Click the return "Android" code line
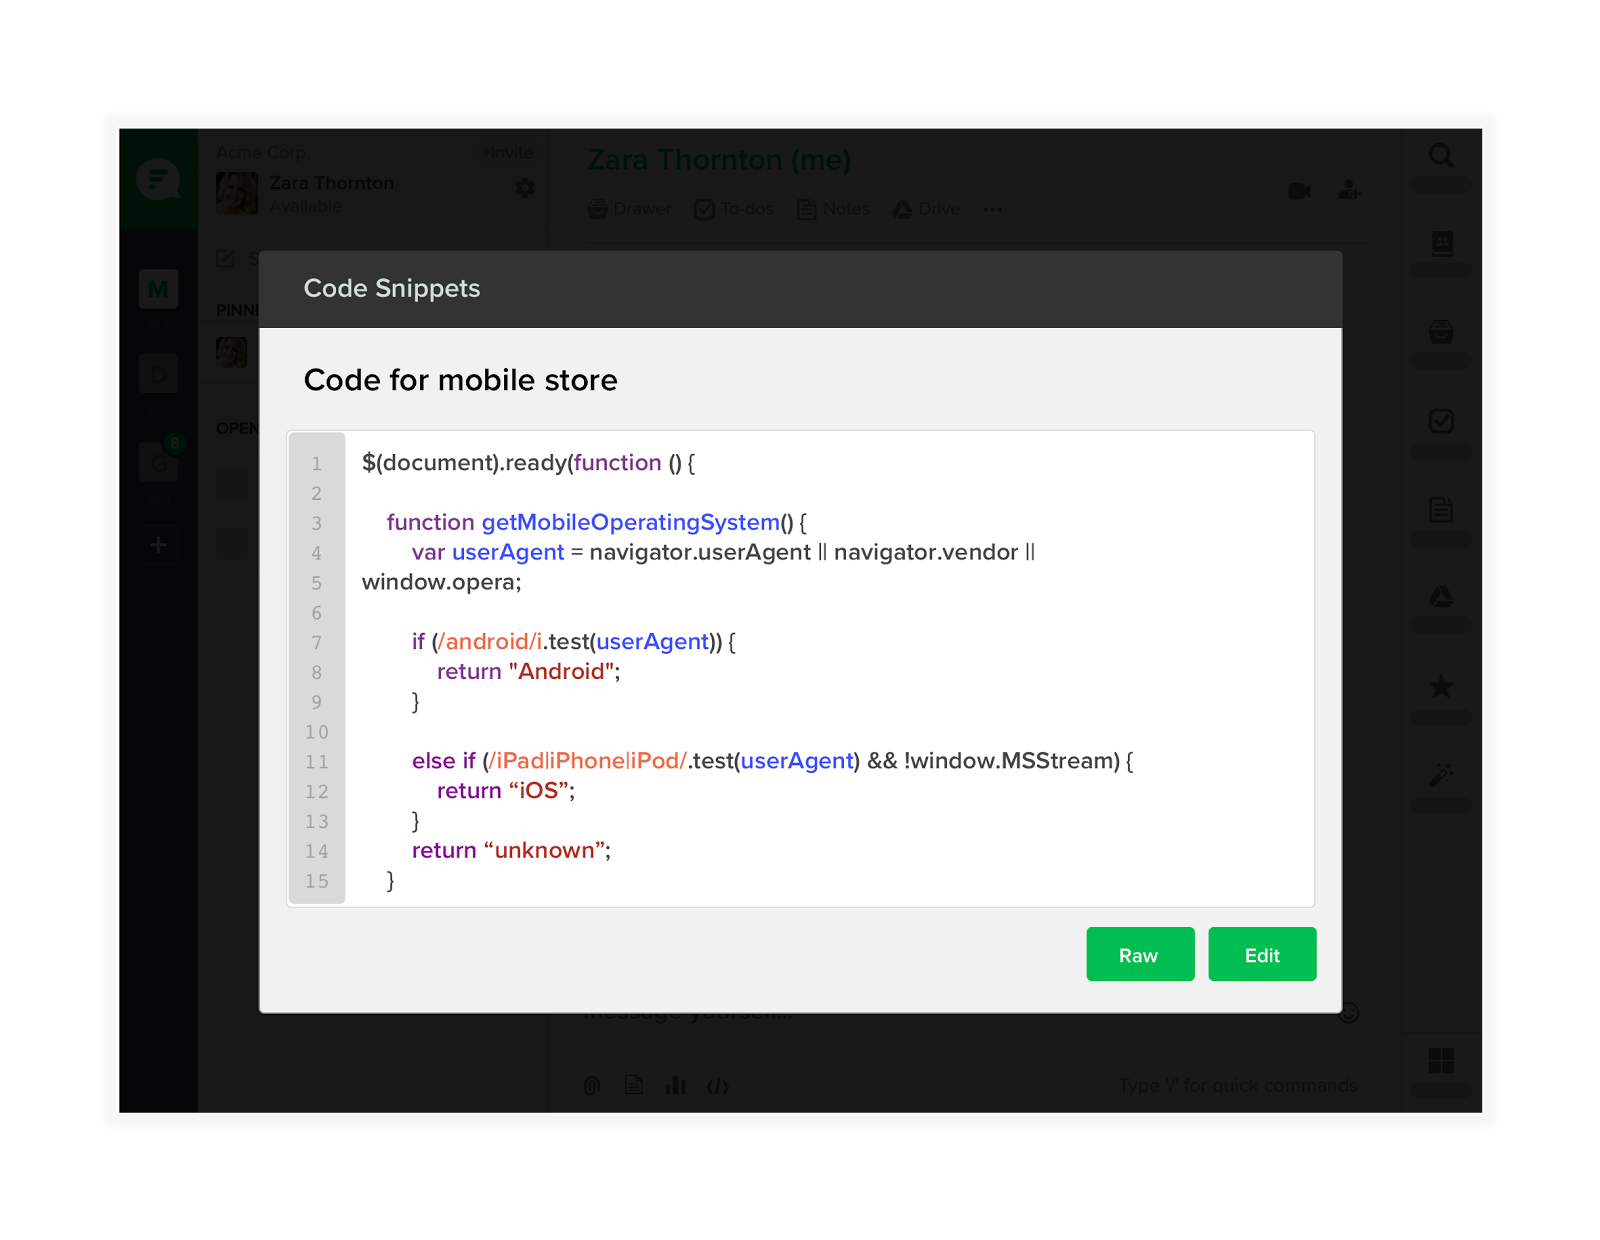Image resolution: width=1600 pixels, height=1240 pixels. click(528, 671)
